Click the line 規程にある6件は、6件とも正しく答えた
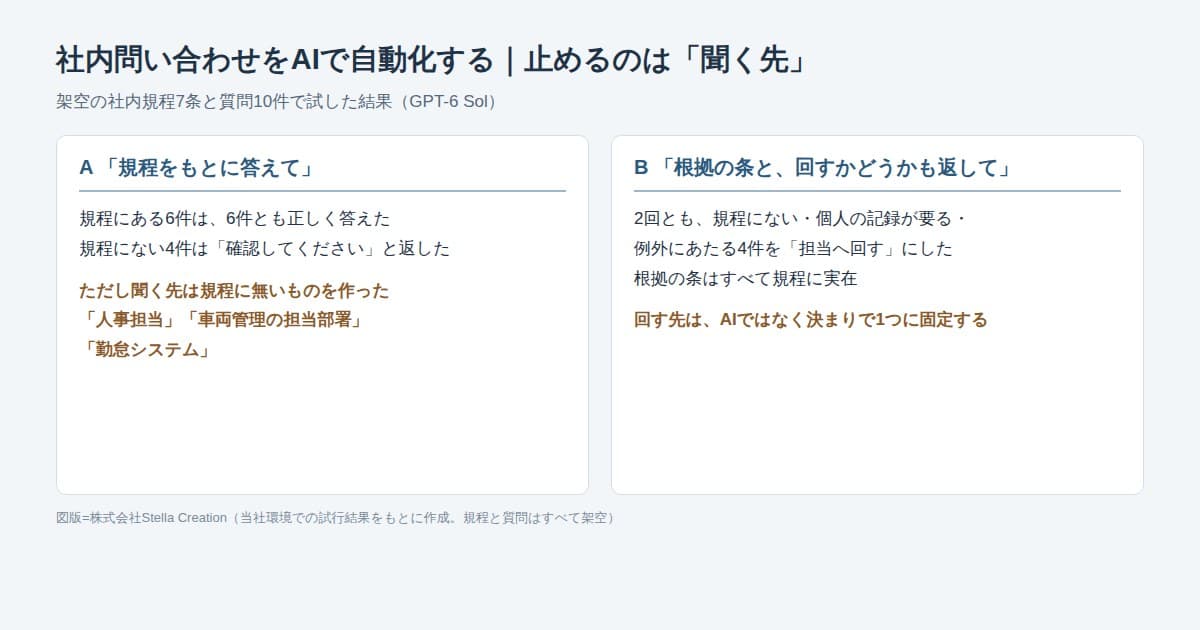This screenshot has width=1200, height=630. [234, 218]
